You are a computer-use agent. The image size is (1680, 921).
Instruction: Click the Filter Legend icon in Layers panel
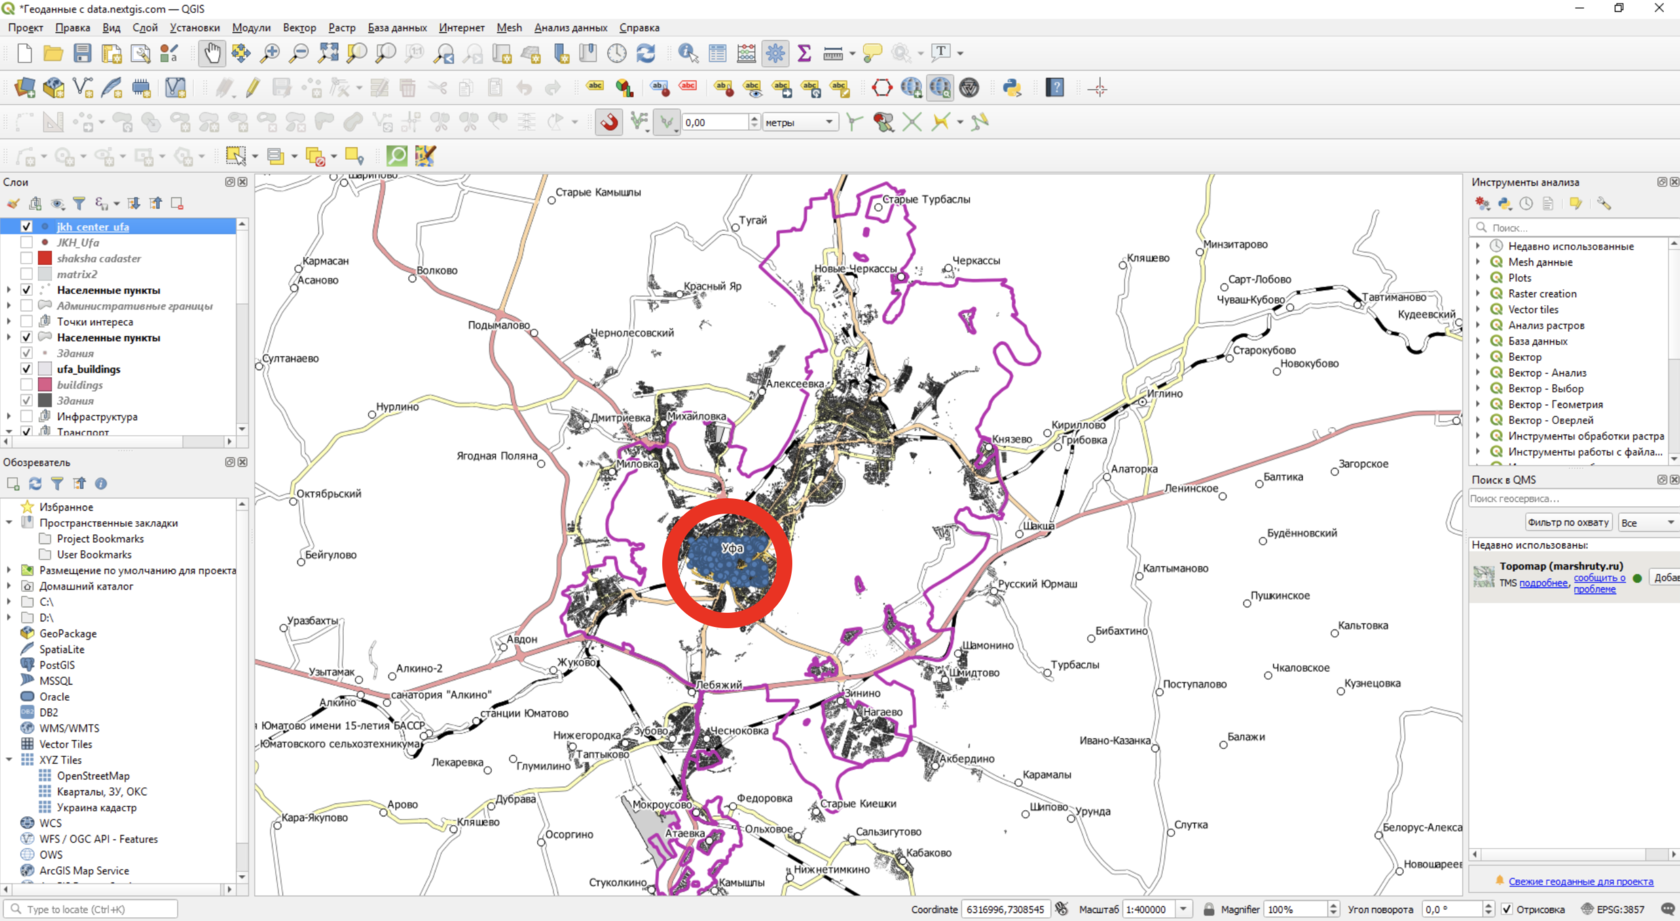pos(79,203)
